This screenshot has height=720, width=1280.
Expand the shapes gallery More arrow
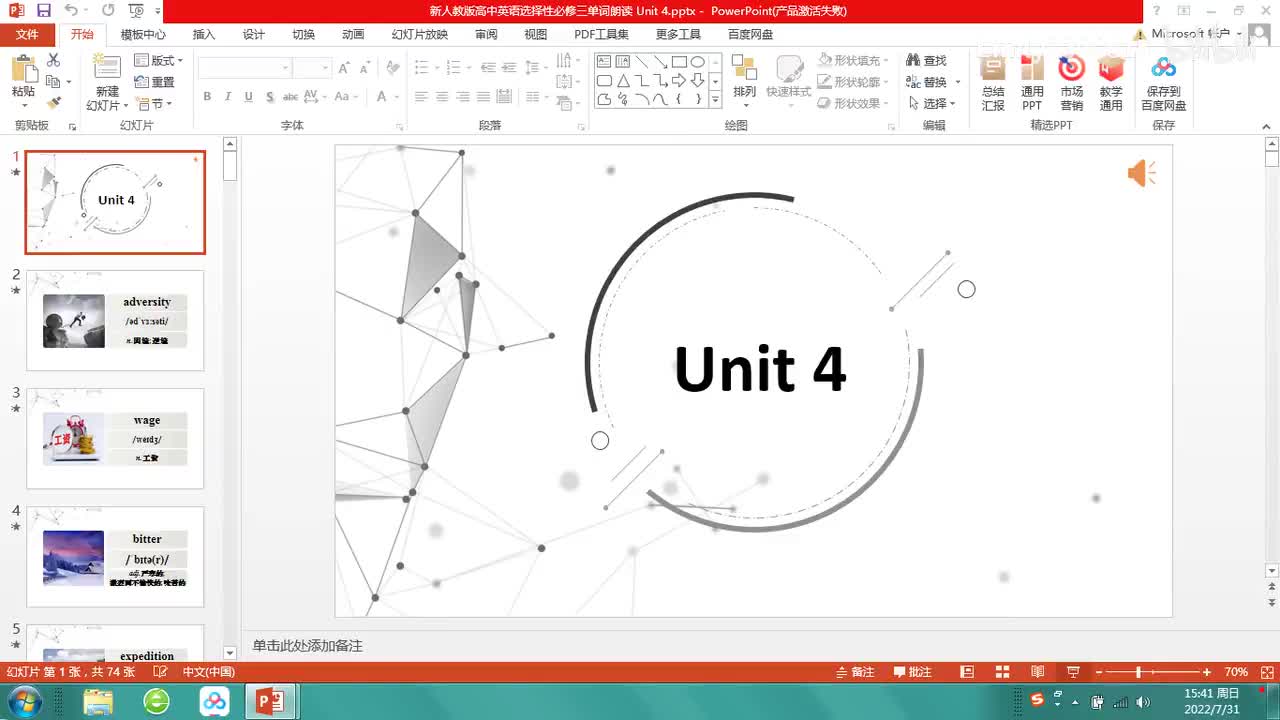click(715, 100)
